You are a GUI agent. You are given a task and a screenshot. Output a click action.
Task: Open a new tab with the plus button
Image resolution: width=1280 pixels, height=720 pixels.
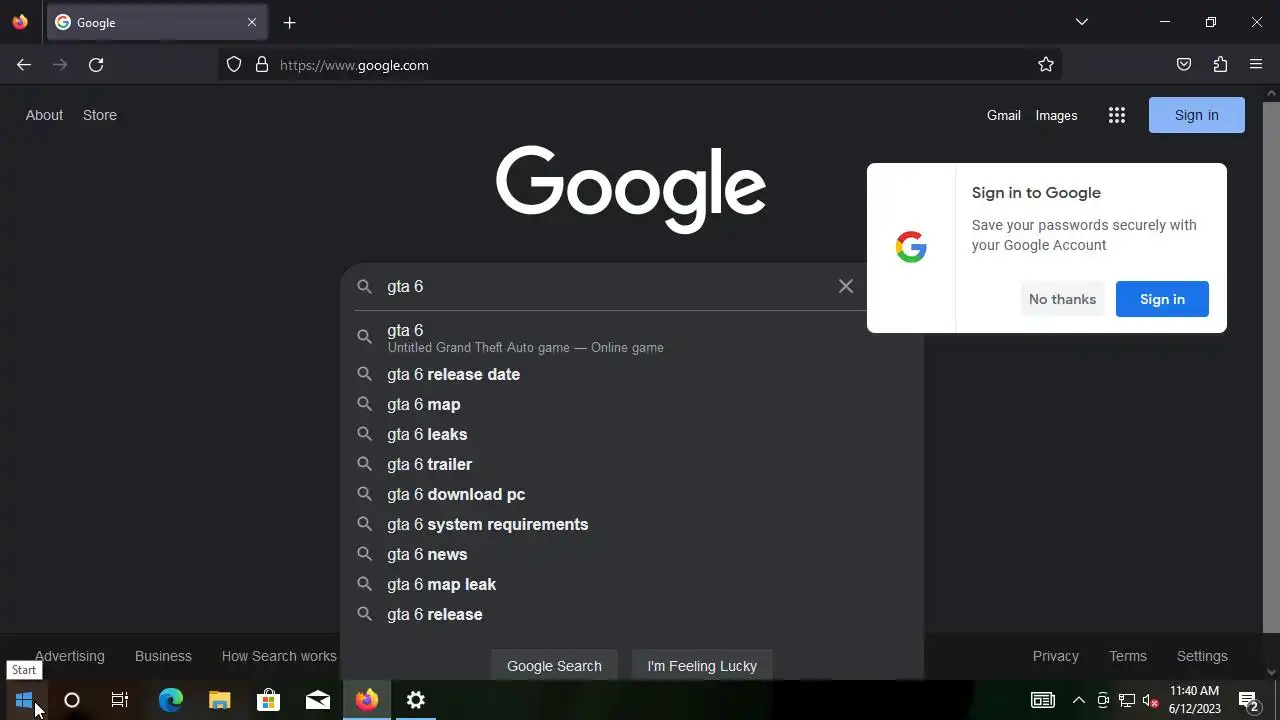(x=289, y=23)
